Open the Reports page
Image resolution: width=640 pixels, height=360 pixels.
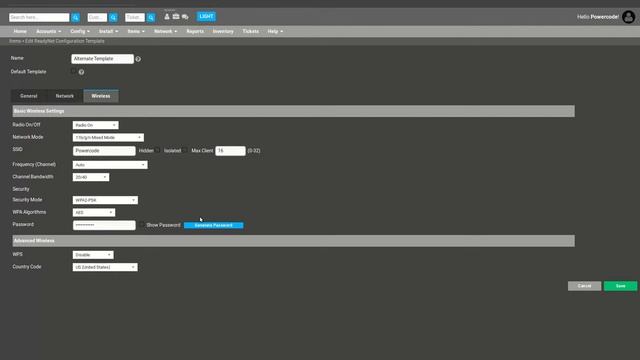pyautogui.click(x=195, y=31)
